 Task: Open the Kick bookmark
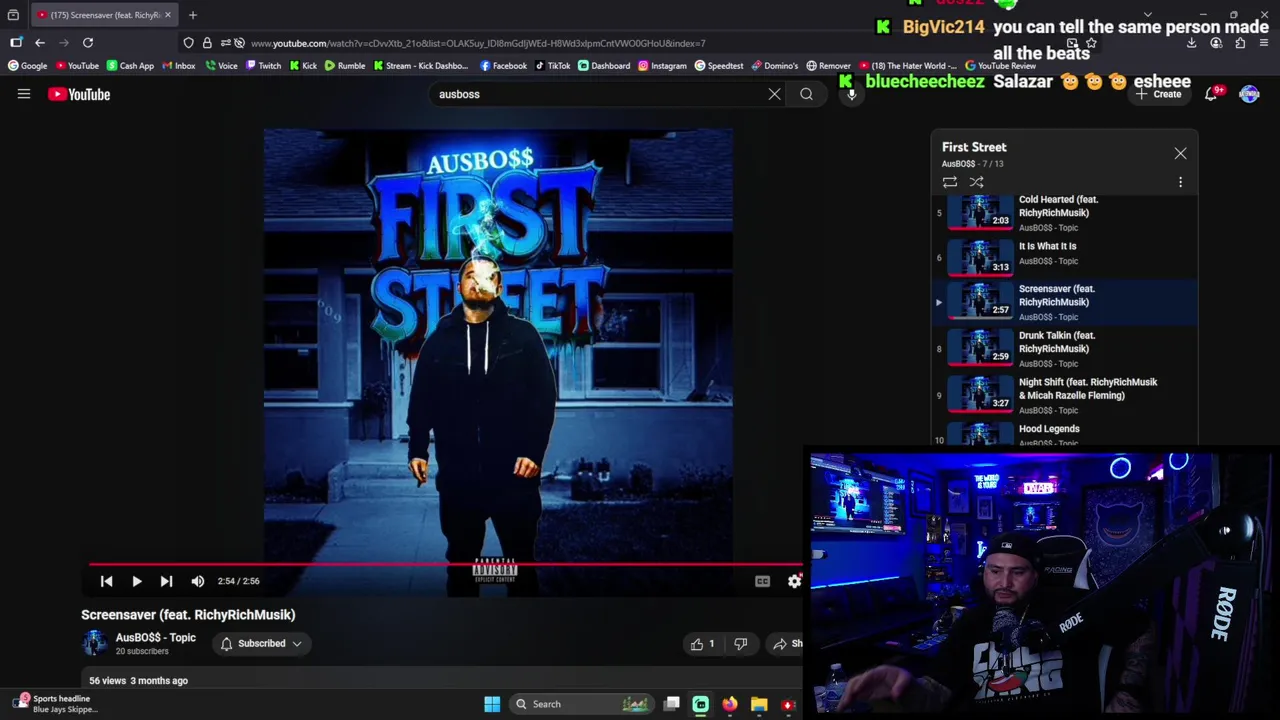tap(303, 66)
